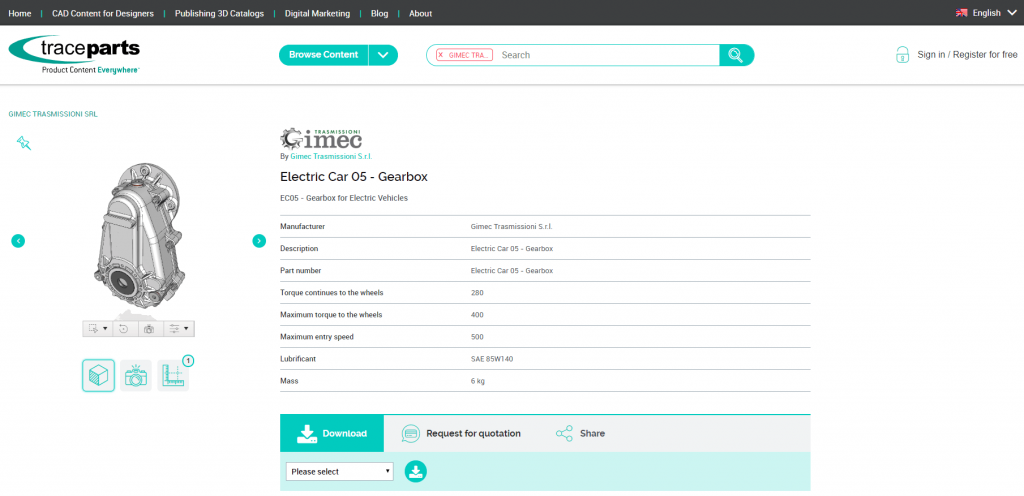Screen dimensions: 1024x496
Task: Go to previous image with left arrow
Action: pyautogui.click(x=18, y=240)
